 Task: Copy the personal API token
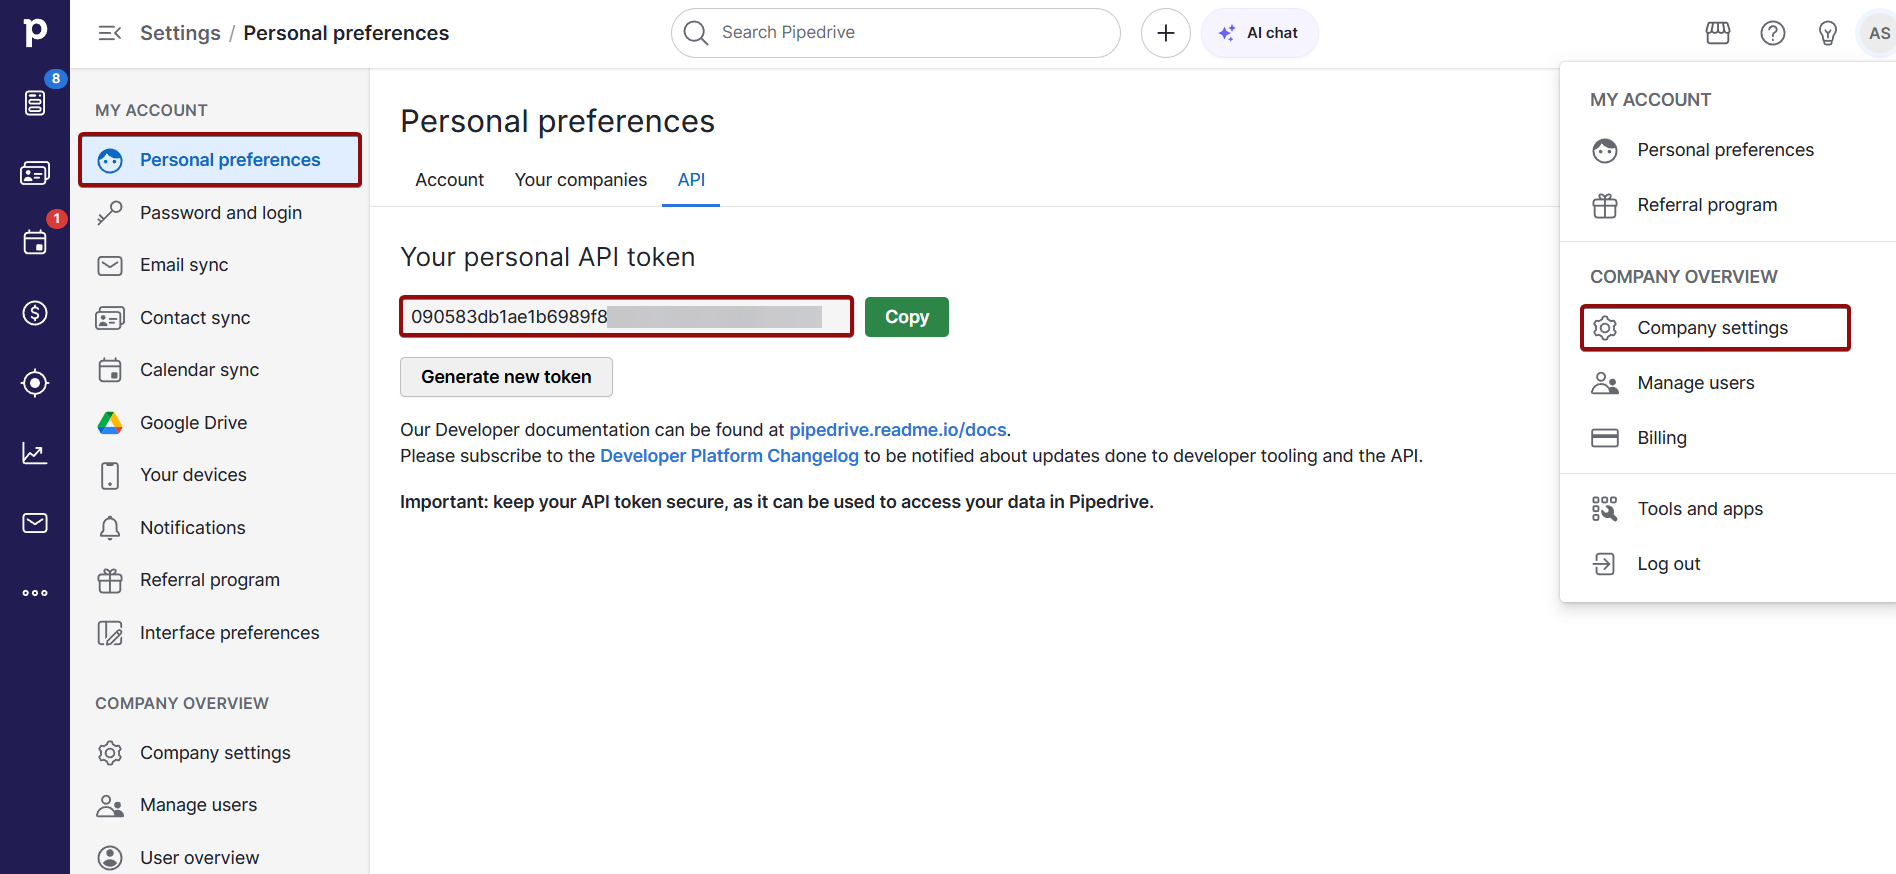pos(906,317)
